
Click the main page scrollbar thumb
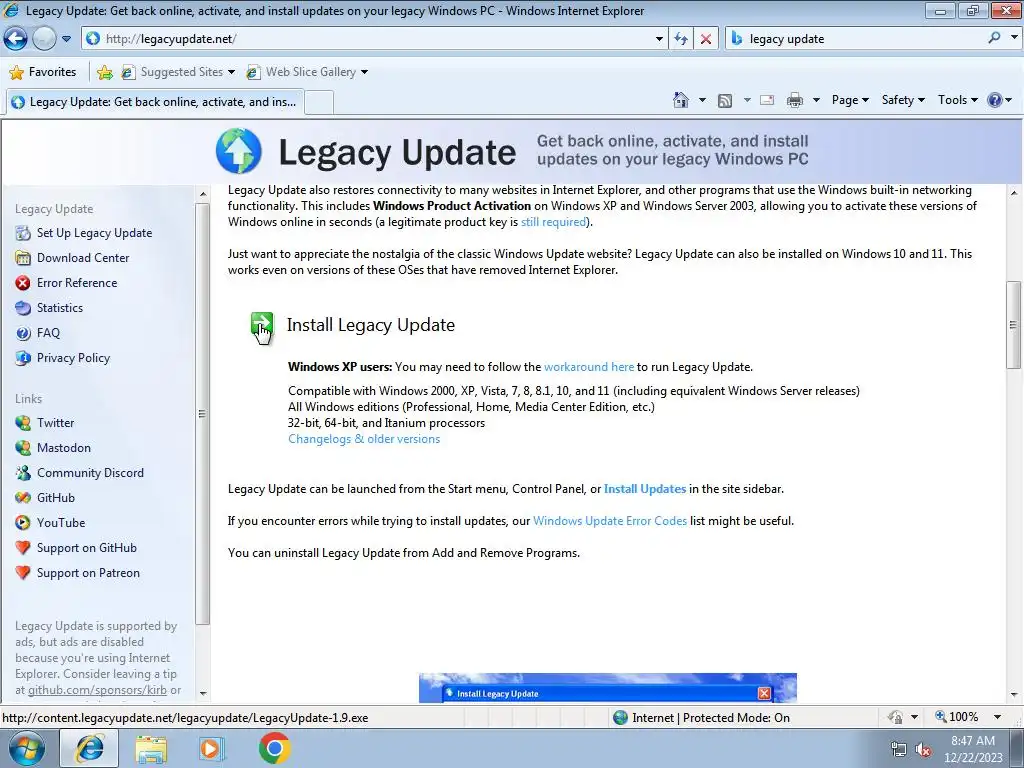(1013, 325)
